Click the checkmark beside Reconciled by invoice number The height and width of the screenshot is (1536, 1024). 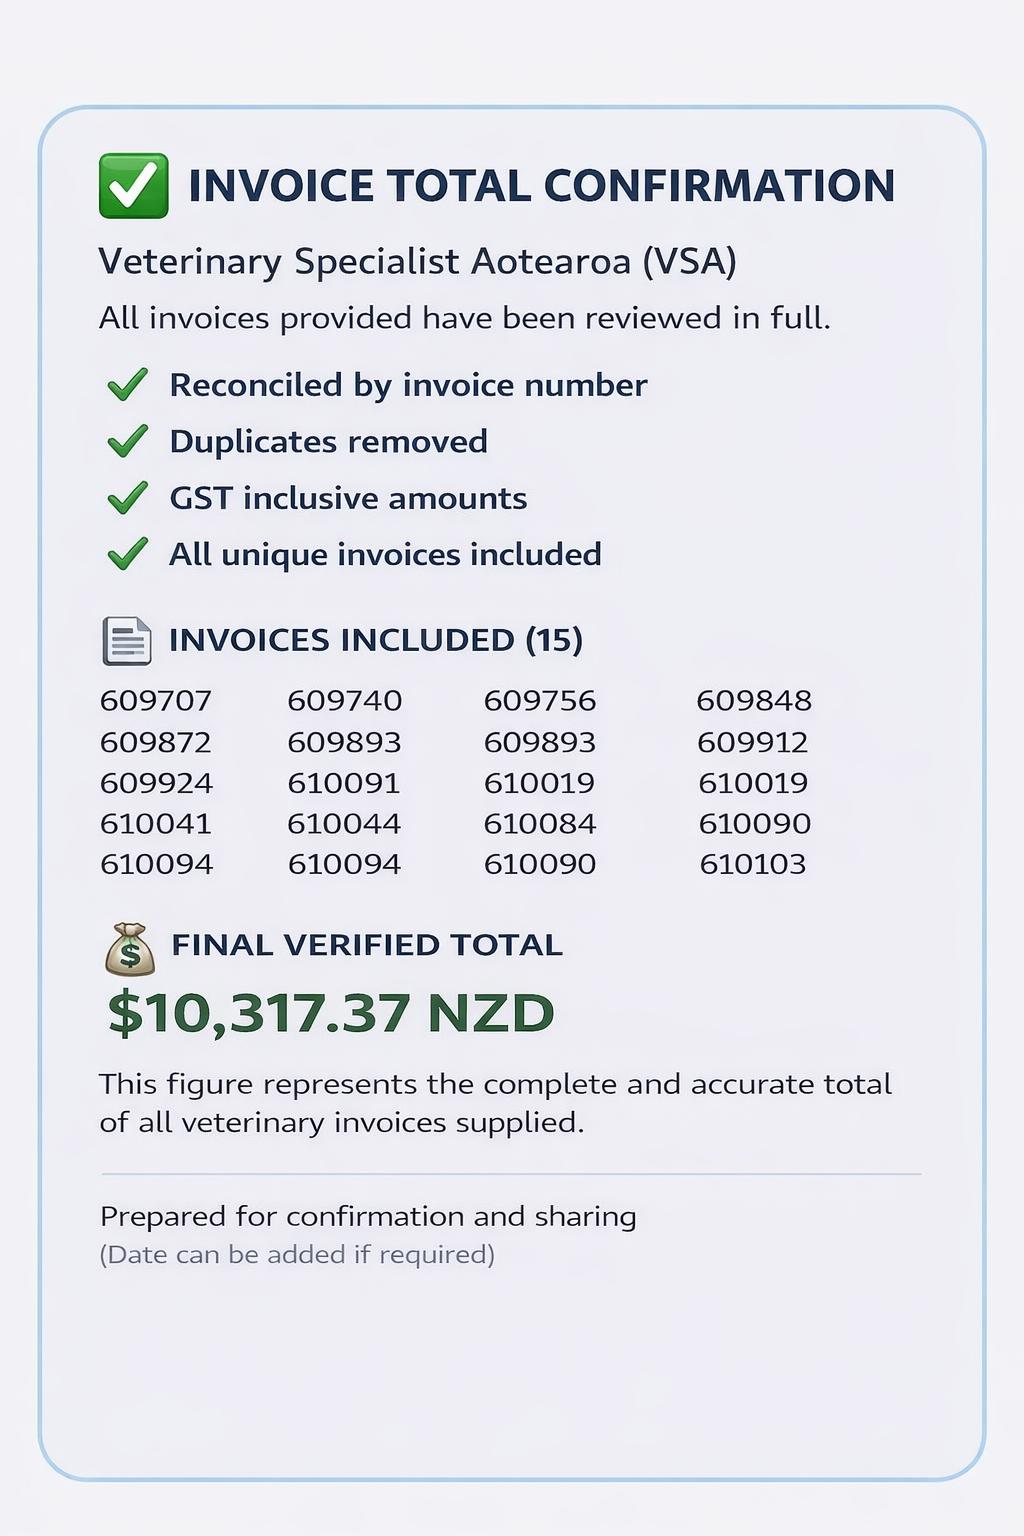point(127,385)
